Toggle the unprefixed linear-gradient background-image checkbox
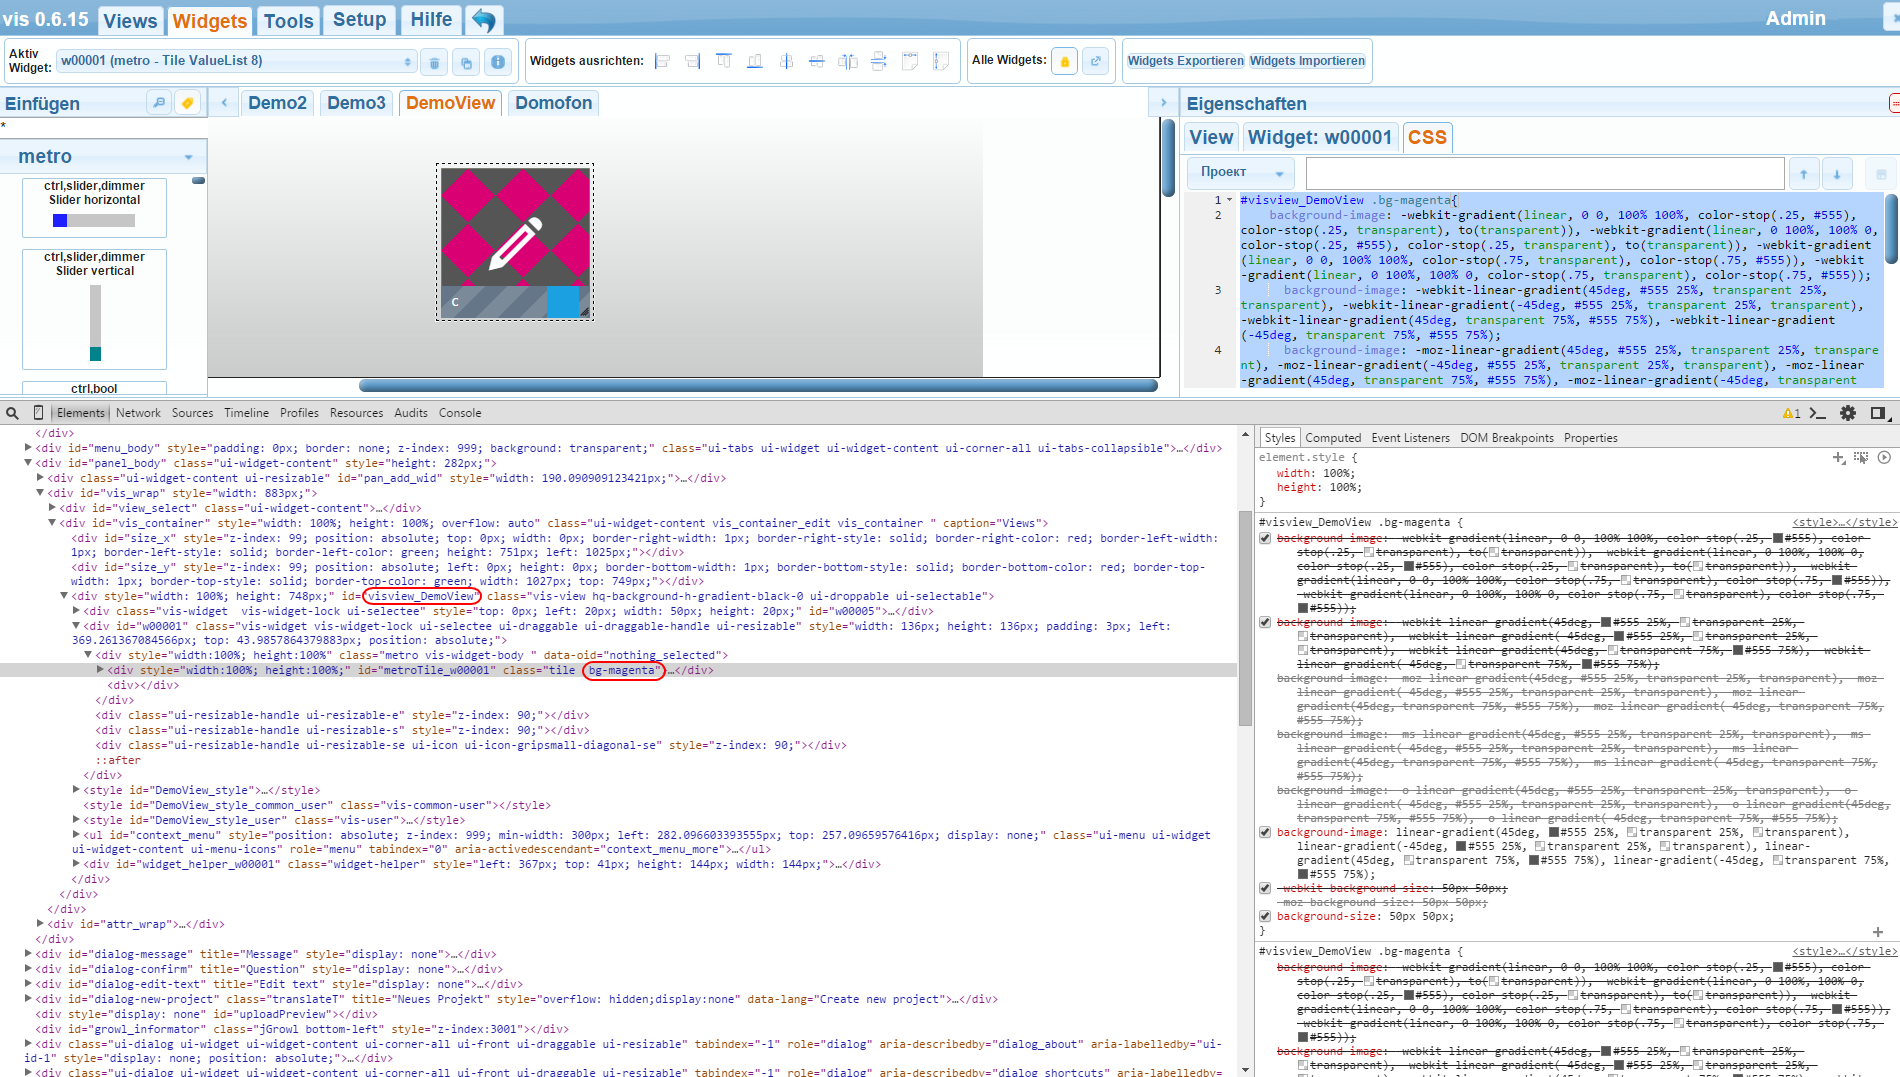The image size is (1900, 1077). click(x=1265, y=832)
